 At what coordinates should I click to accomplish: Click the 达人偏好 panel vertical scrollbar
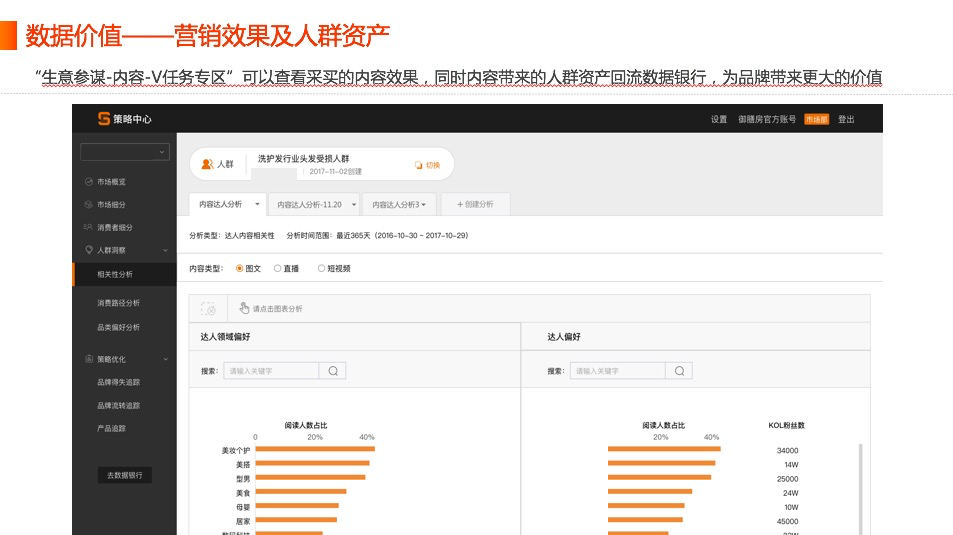(861, 489)
